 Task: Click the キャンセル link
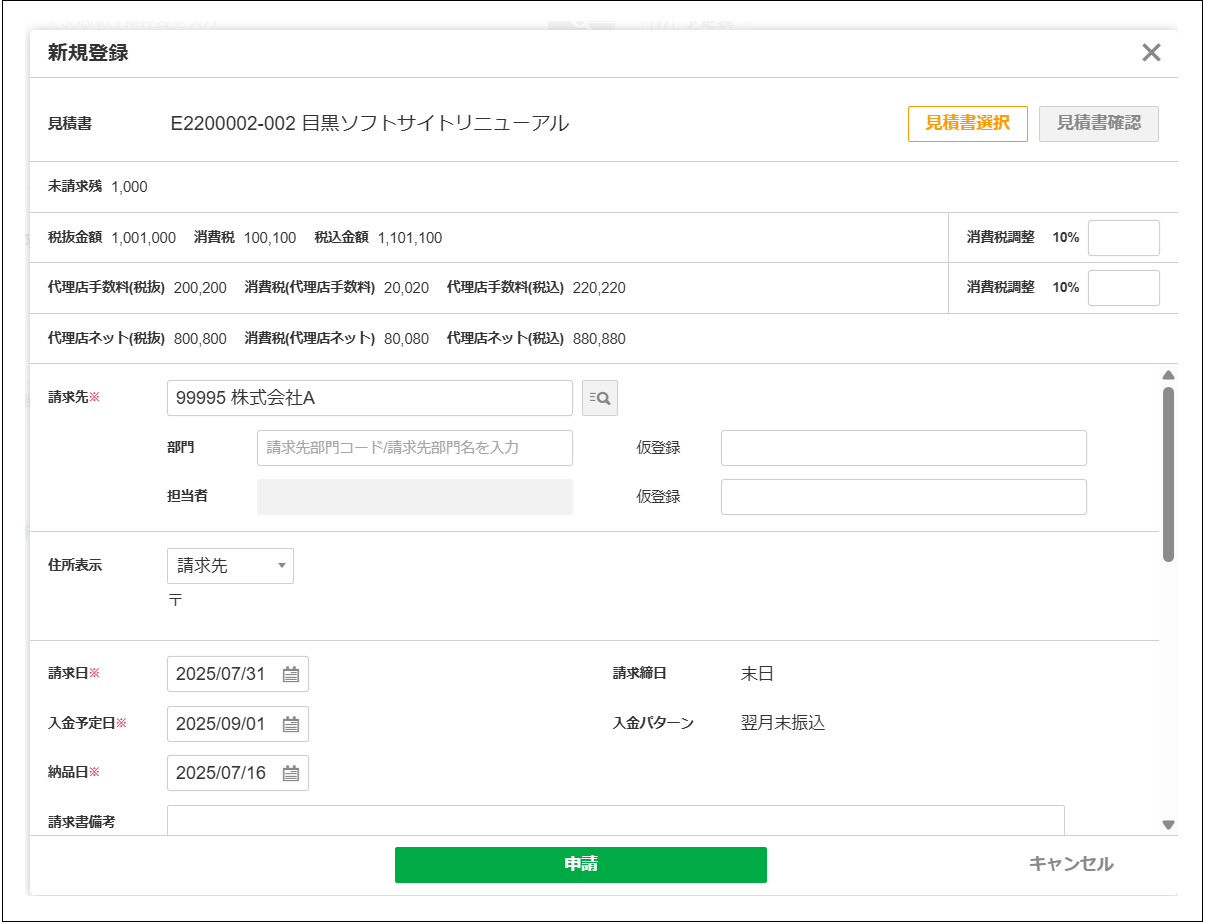tap(1070, 864)
